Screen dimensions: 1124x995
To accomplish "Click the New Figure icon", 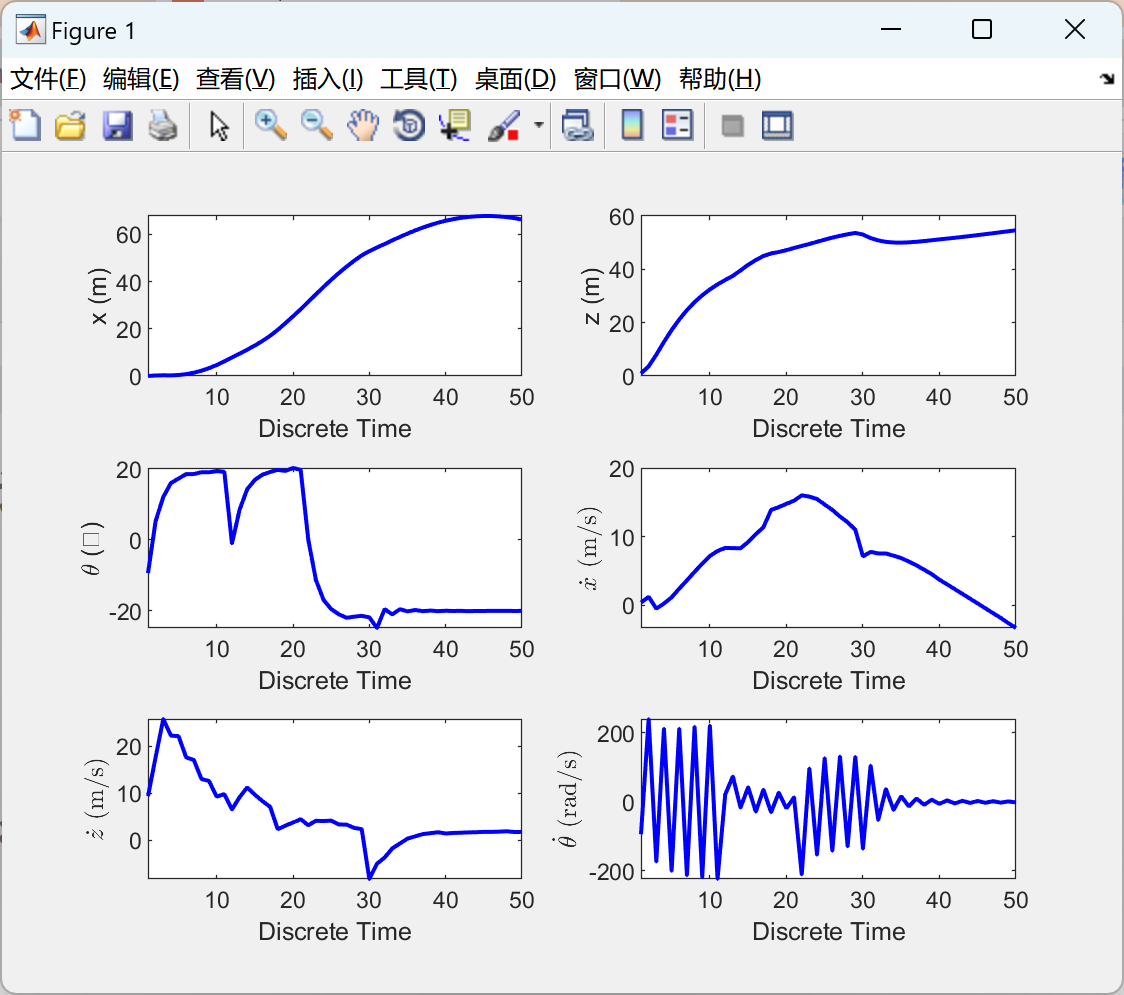I will coord(25,125).
